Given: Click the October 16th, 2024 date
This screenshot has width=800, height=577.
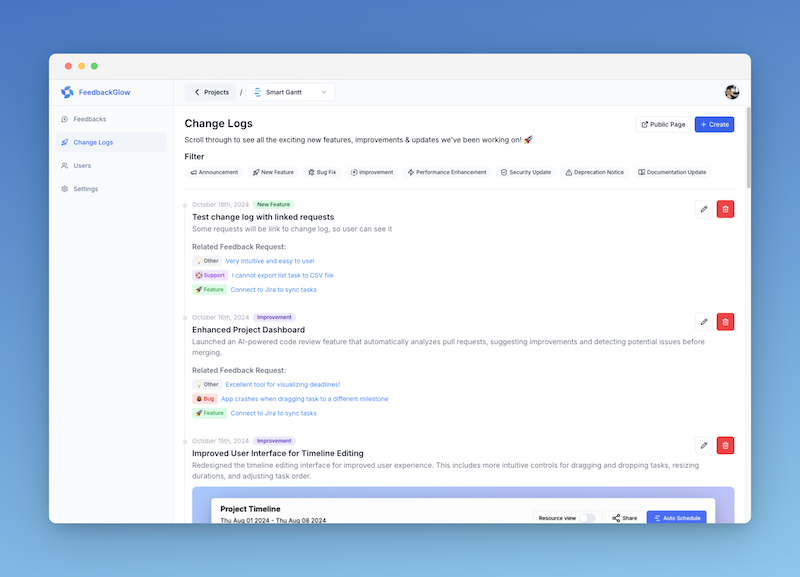Looking at the screenshot, I should [220, 317].
